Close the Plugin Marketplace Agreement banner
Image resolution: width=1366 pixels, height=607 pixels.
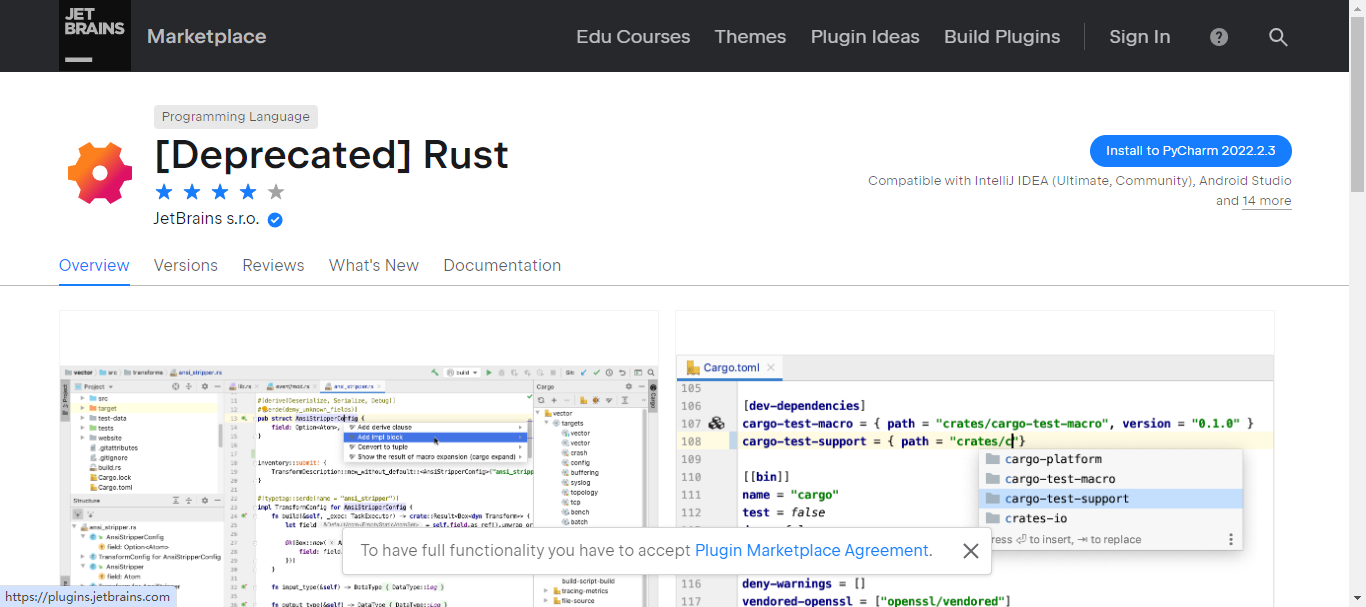point(970,551)
